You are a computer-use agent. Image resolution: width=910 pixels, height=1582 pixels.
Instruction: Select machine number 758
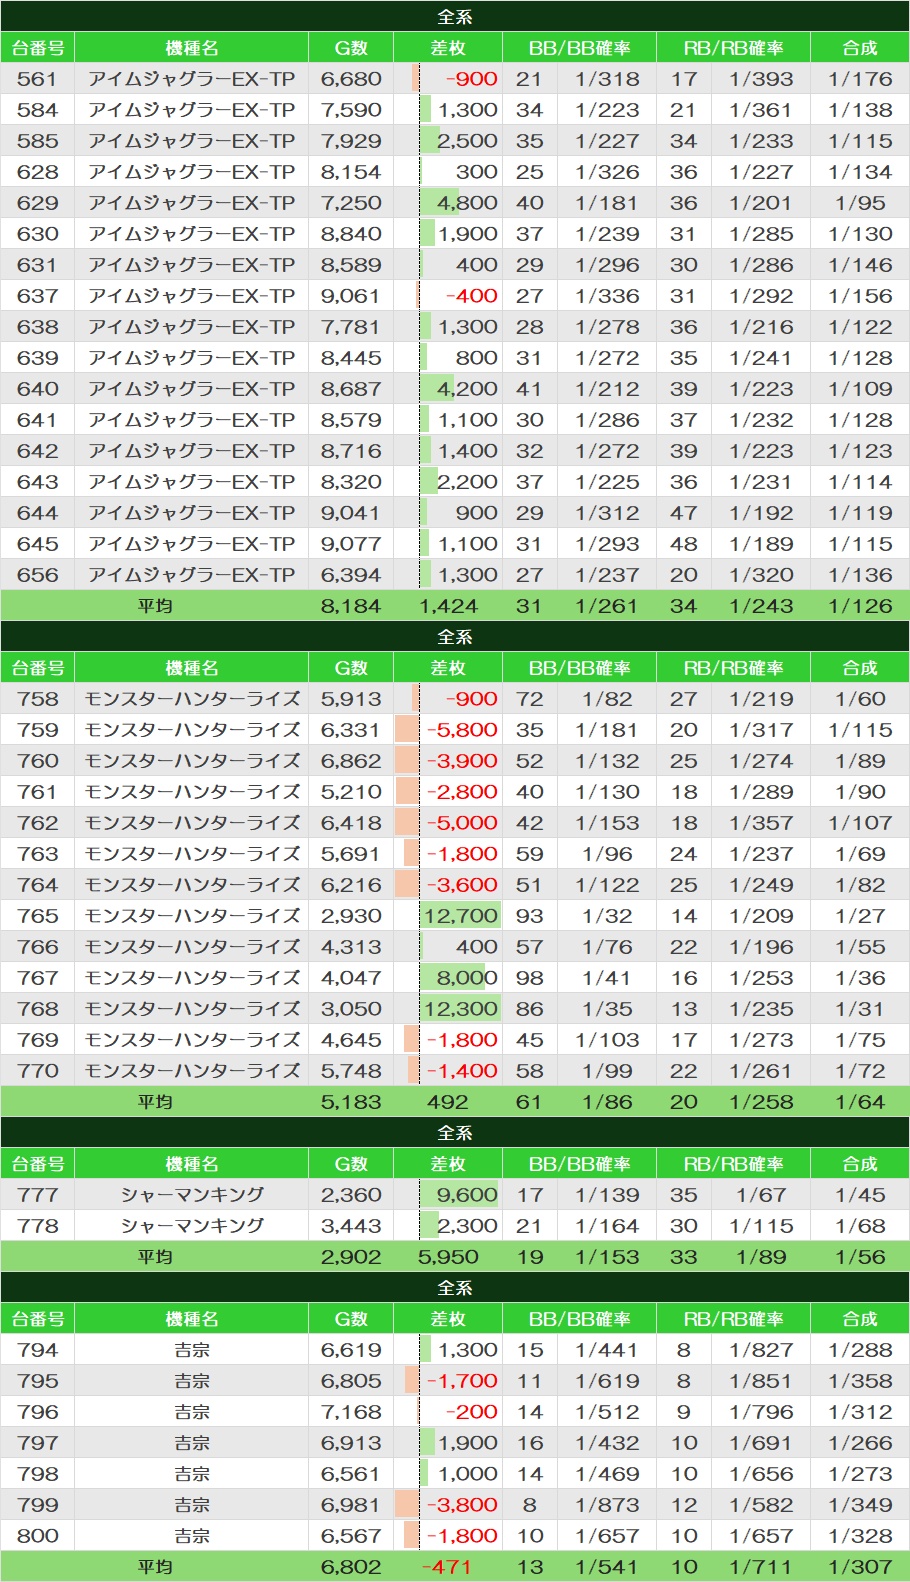click(37, 699)
